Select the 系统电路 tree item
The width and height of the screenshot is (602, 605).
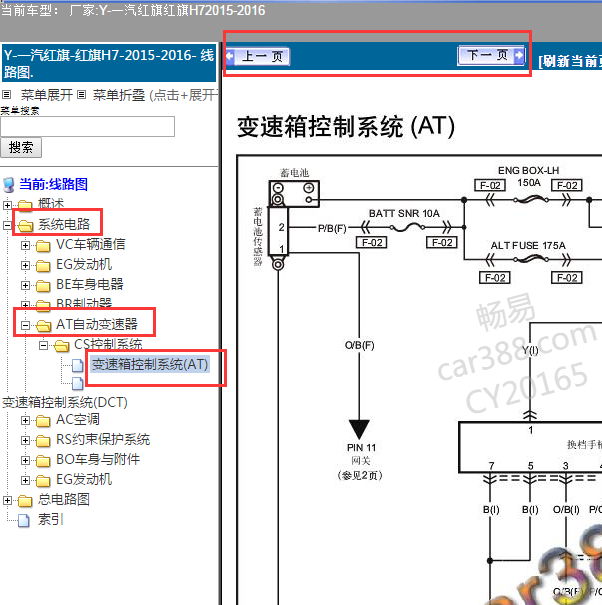[x=64, y=224]
